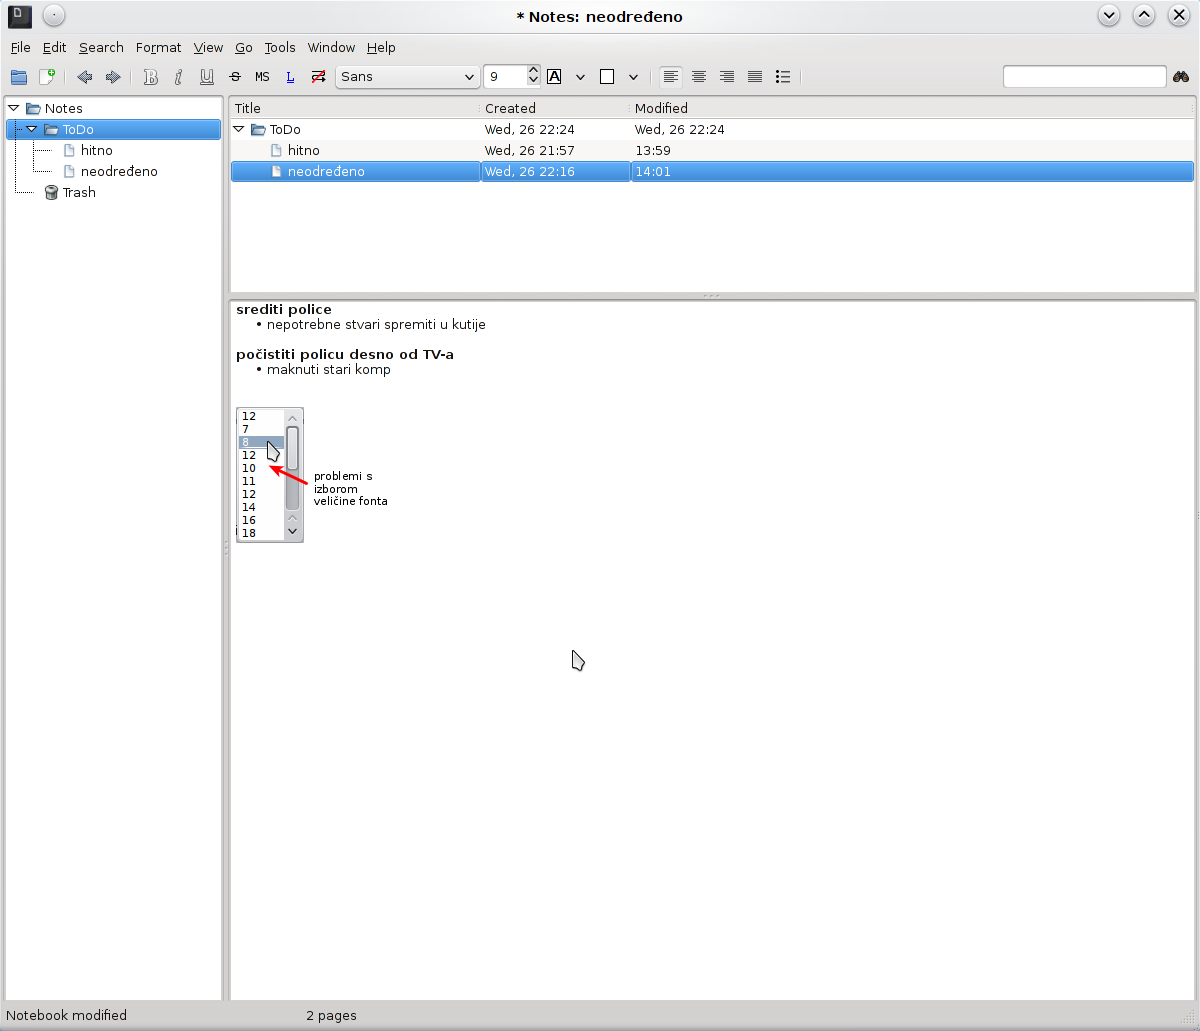Click the New Folder icon in toolbar
Screen dimensions: 1200x1031
pyautogui.click(x=19, y=77)
